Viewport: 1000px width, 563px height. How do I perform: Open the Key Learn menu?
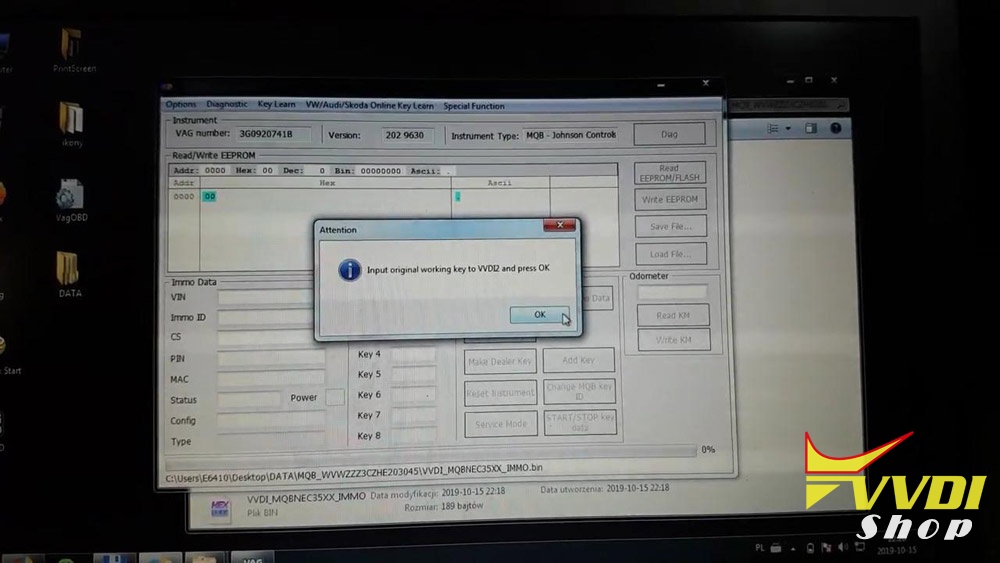coord(276,104)
